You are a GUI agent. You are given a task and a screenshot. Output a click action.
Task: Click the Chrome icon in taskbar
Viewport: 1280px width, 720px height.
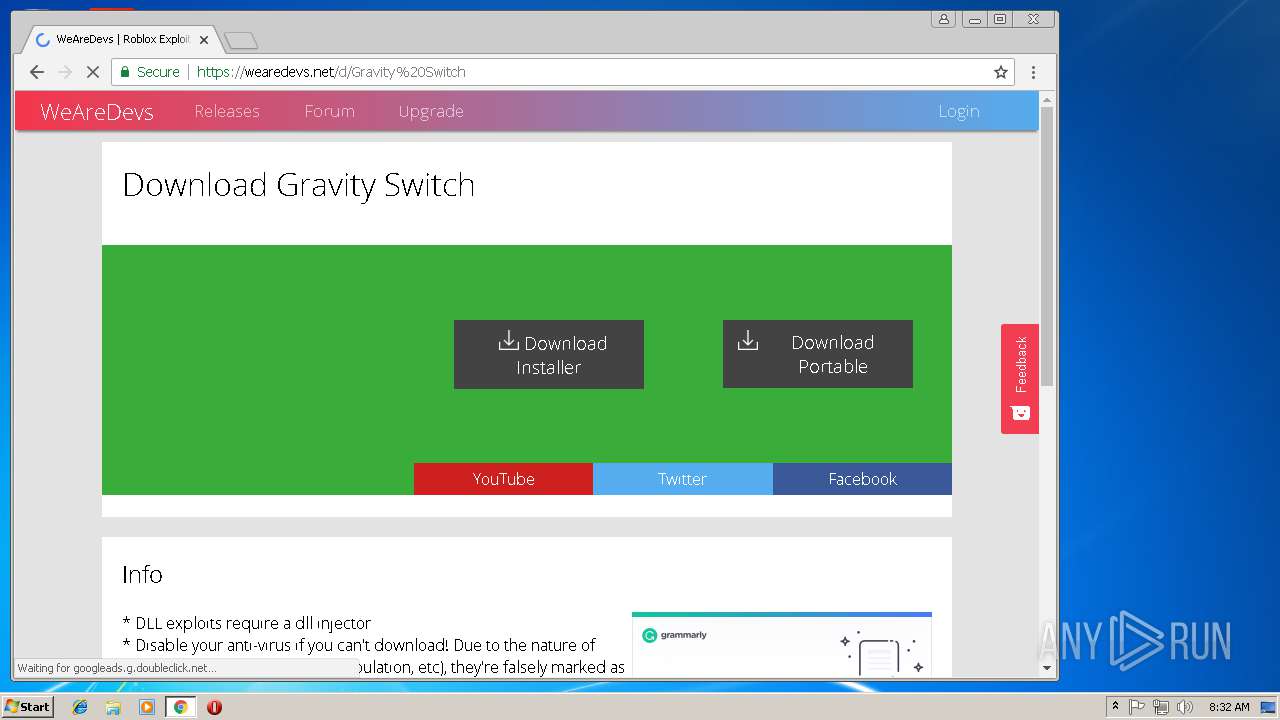pos(180,707)
